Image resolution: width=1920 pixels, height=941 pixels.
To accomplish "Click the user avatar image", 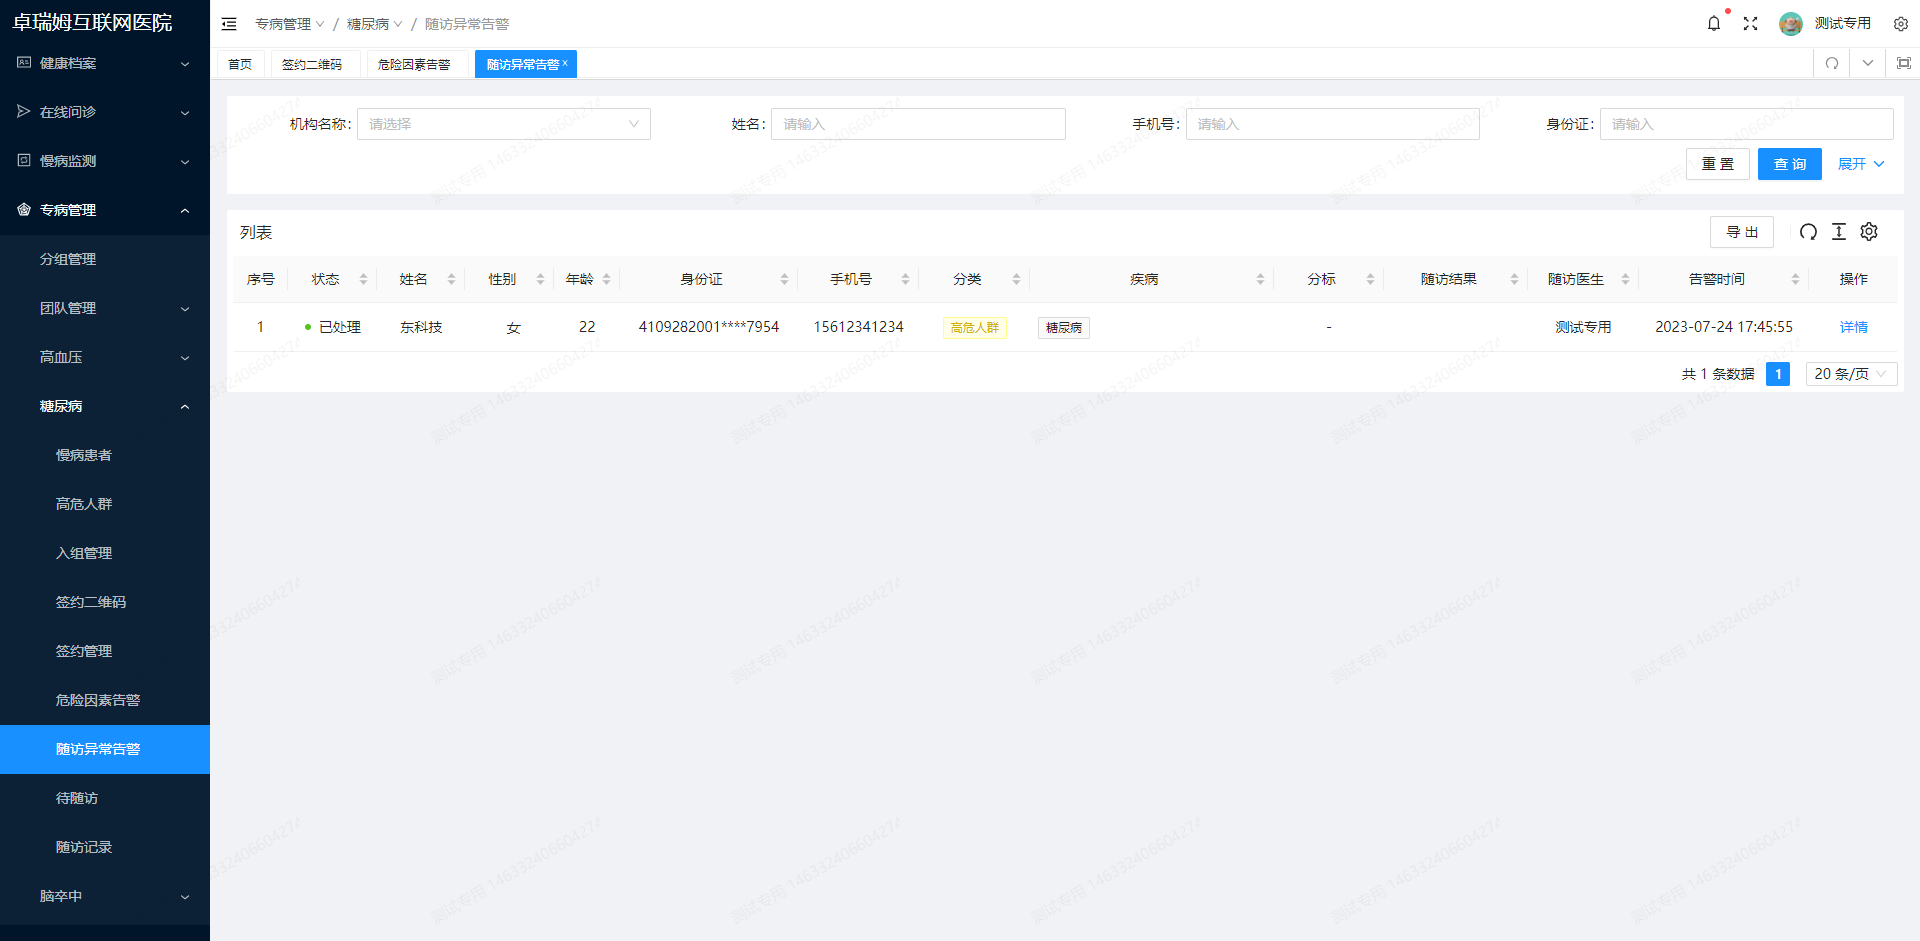I will click(x=1791, y=23).
